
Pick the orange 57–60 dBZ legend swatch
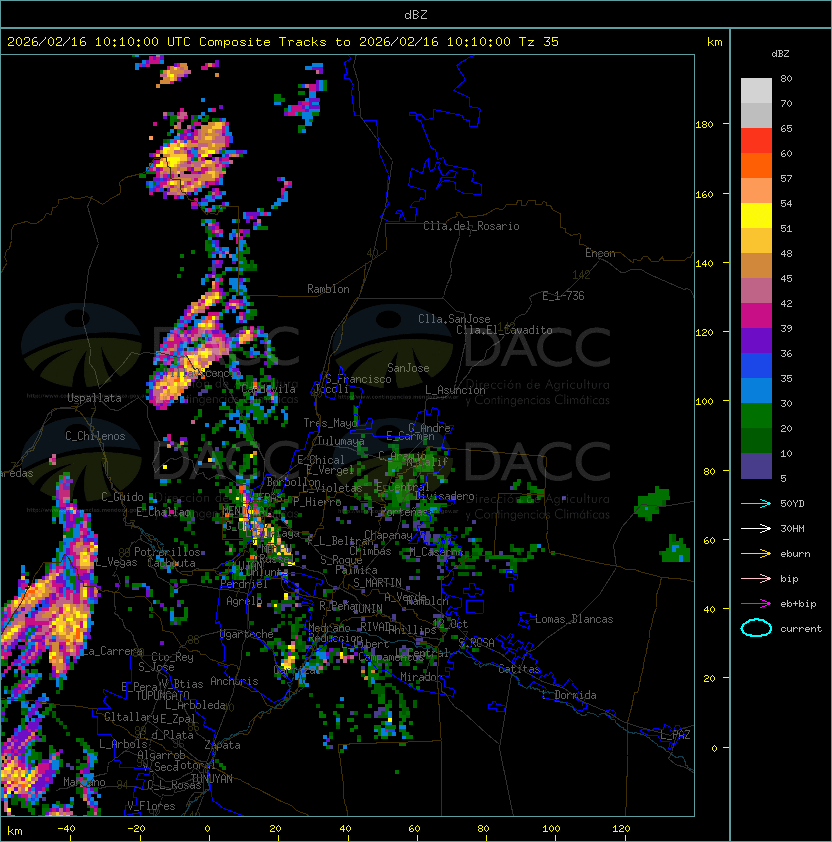756,165
